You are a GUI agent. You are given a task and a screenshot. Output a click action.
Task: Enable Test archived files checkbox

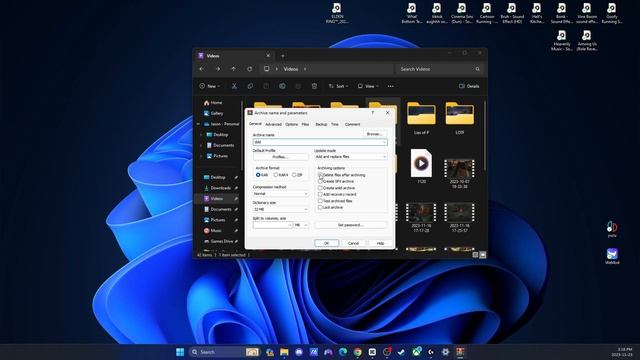point(320,201)
